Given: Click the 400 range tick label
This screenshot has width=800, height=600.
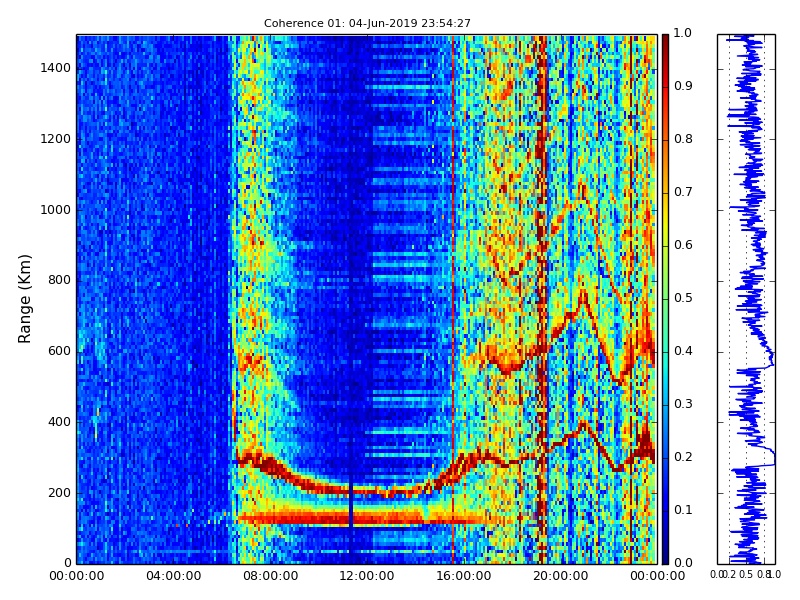Looking at the screenshot, I should click(x=59, y=422).
